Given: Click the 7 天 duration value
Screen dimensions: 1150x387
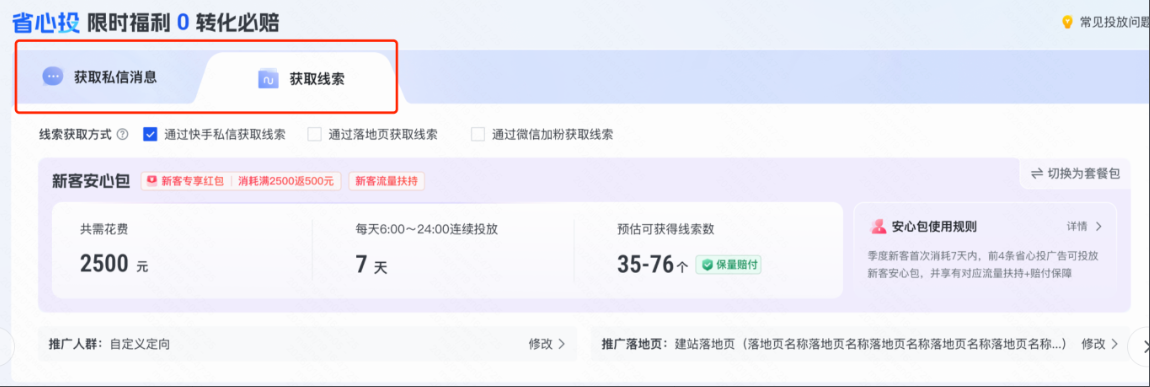Looking at the screenshot, I should click(x=371, y=265).
